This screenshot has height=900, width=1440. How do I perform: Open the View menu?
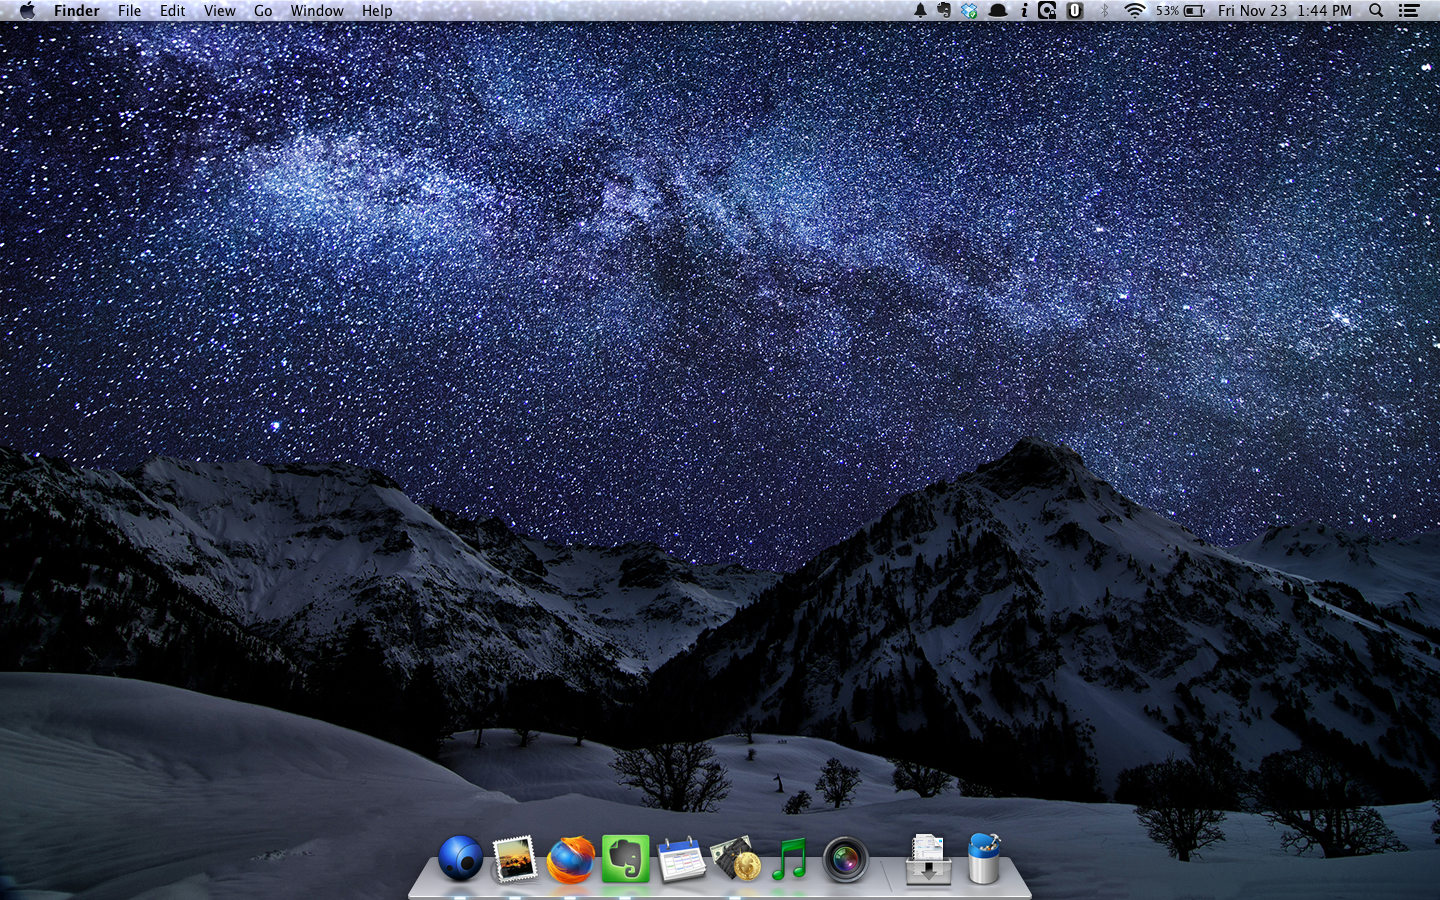click(220, 10)
